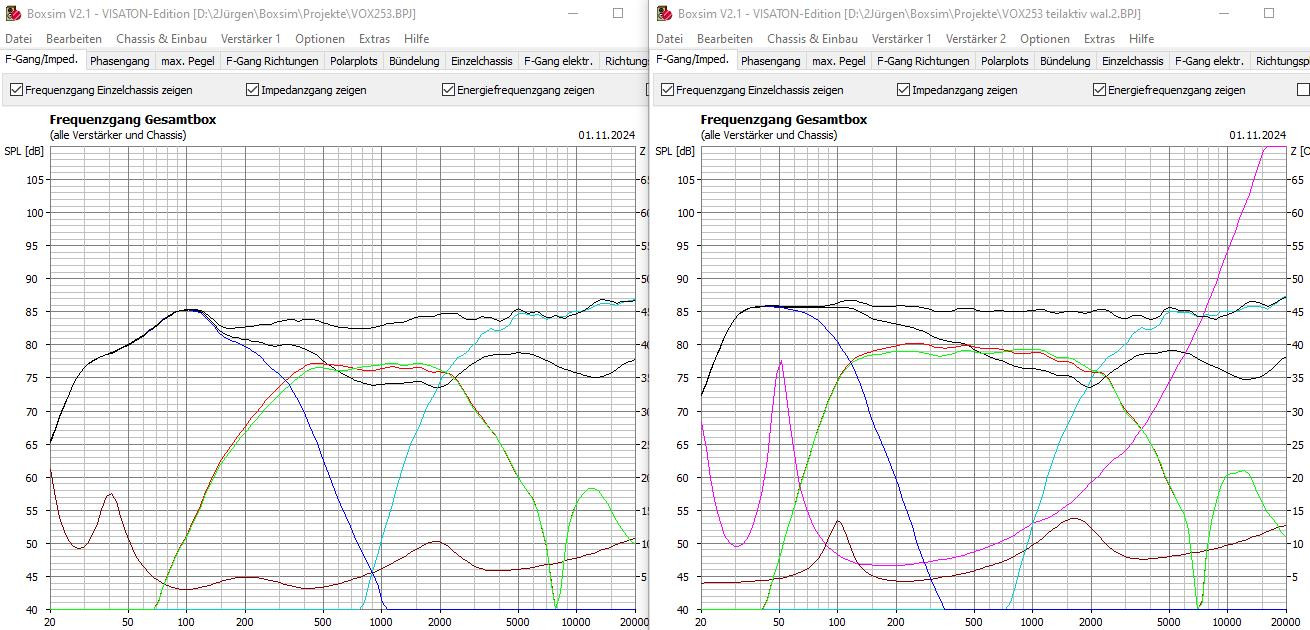
Task: Switch to Phasengang tab in left window
Action: tap(119, 61)
